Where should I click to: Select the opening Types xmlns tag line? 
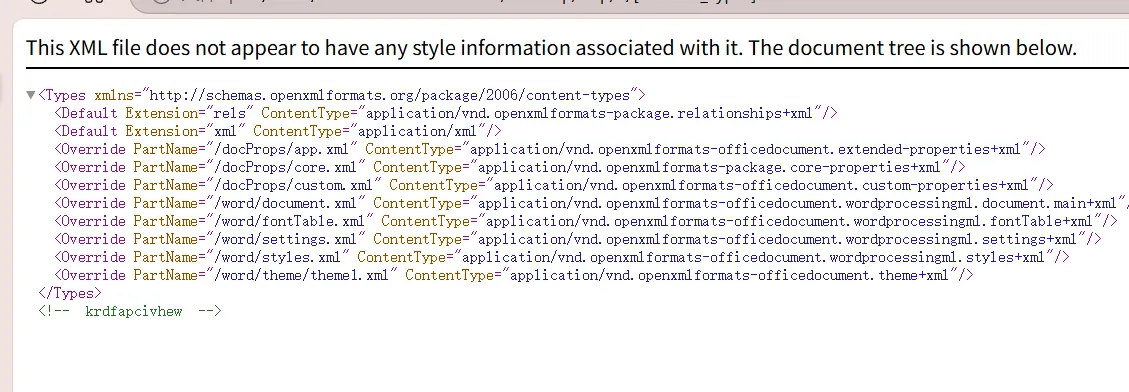coord(342,95)
